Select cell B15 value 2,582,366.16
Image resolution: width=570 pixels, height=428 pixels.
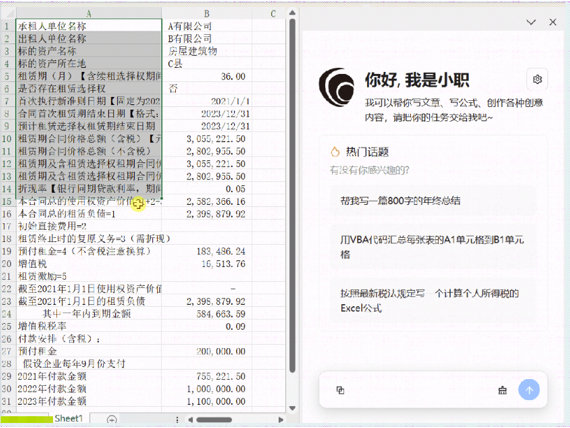click(x=206, y=201)
